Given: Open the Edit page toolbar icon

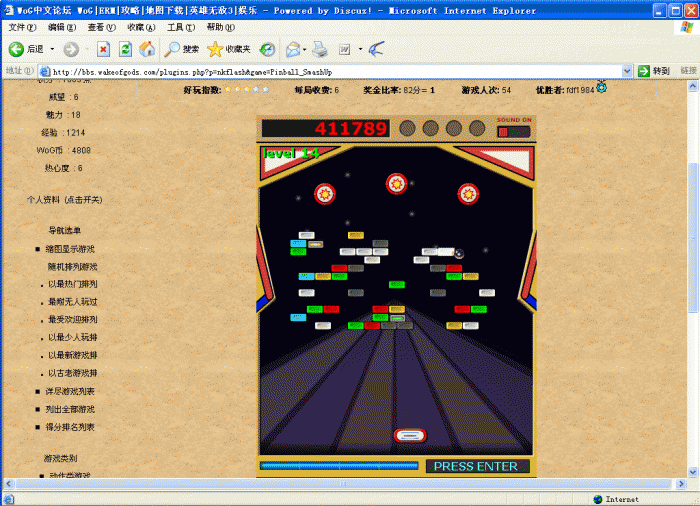Looking at the screenshot, I should click(345, 49).
